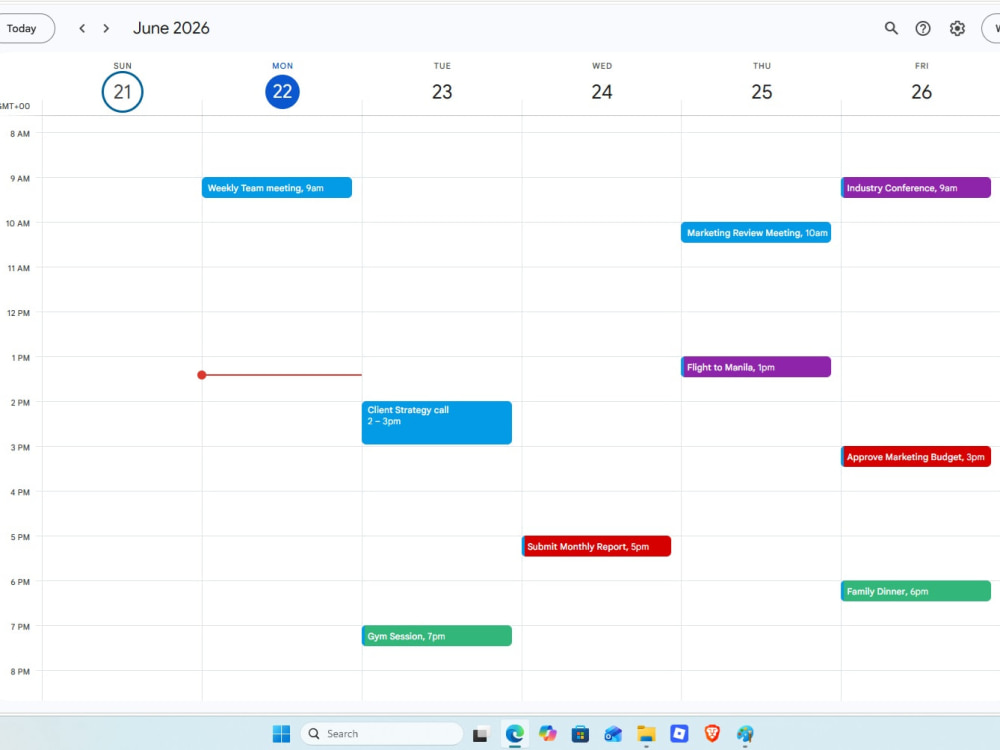The height and width of the screenshot is (750, 1000).
Task: Open the Approve Marketing Budget event
Action: [x=916, y=456]
